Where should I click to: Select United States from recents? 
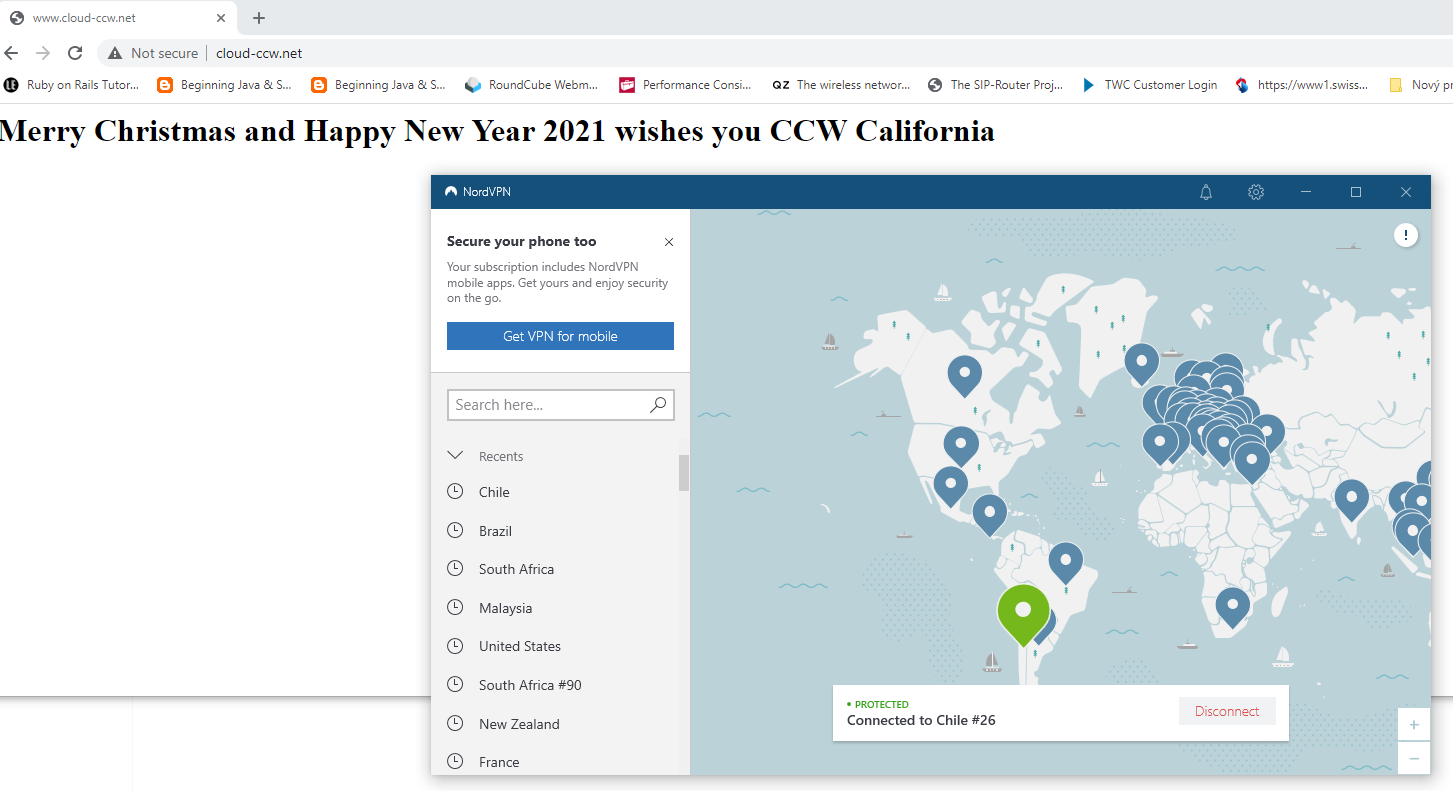coord(520,646)
